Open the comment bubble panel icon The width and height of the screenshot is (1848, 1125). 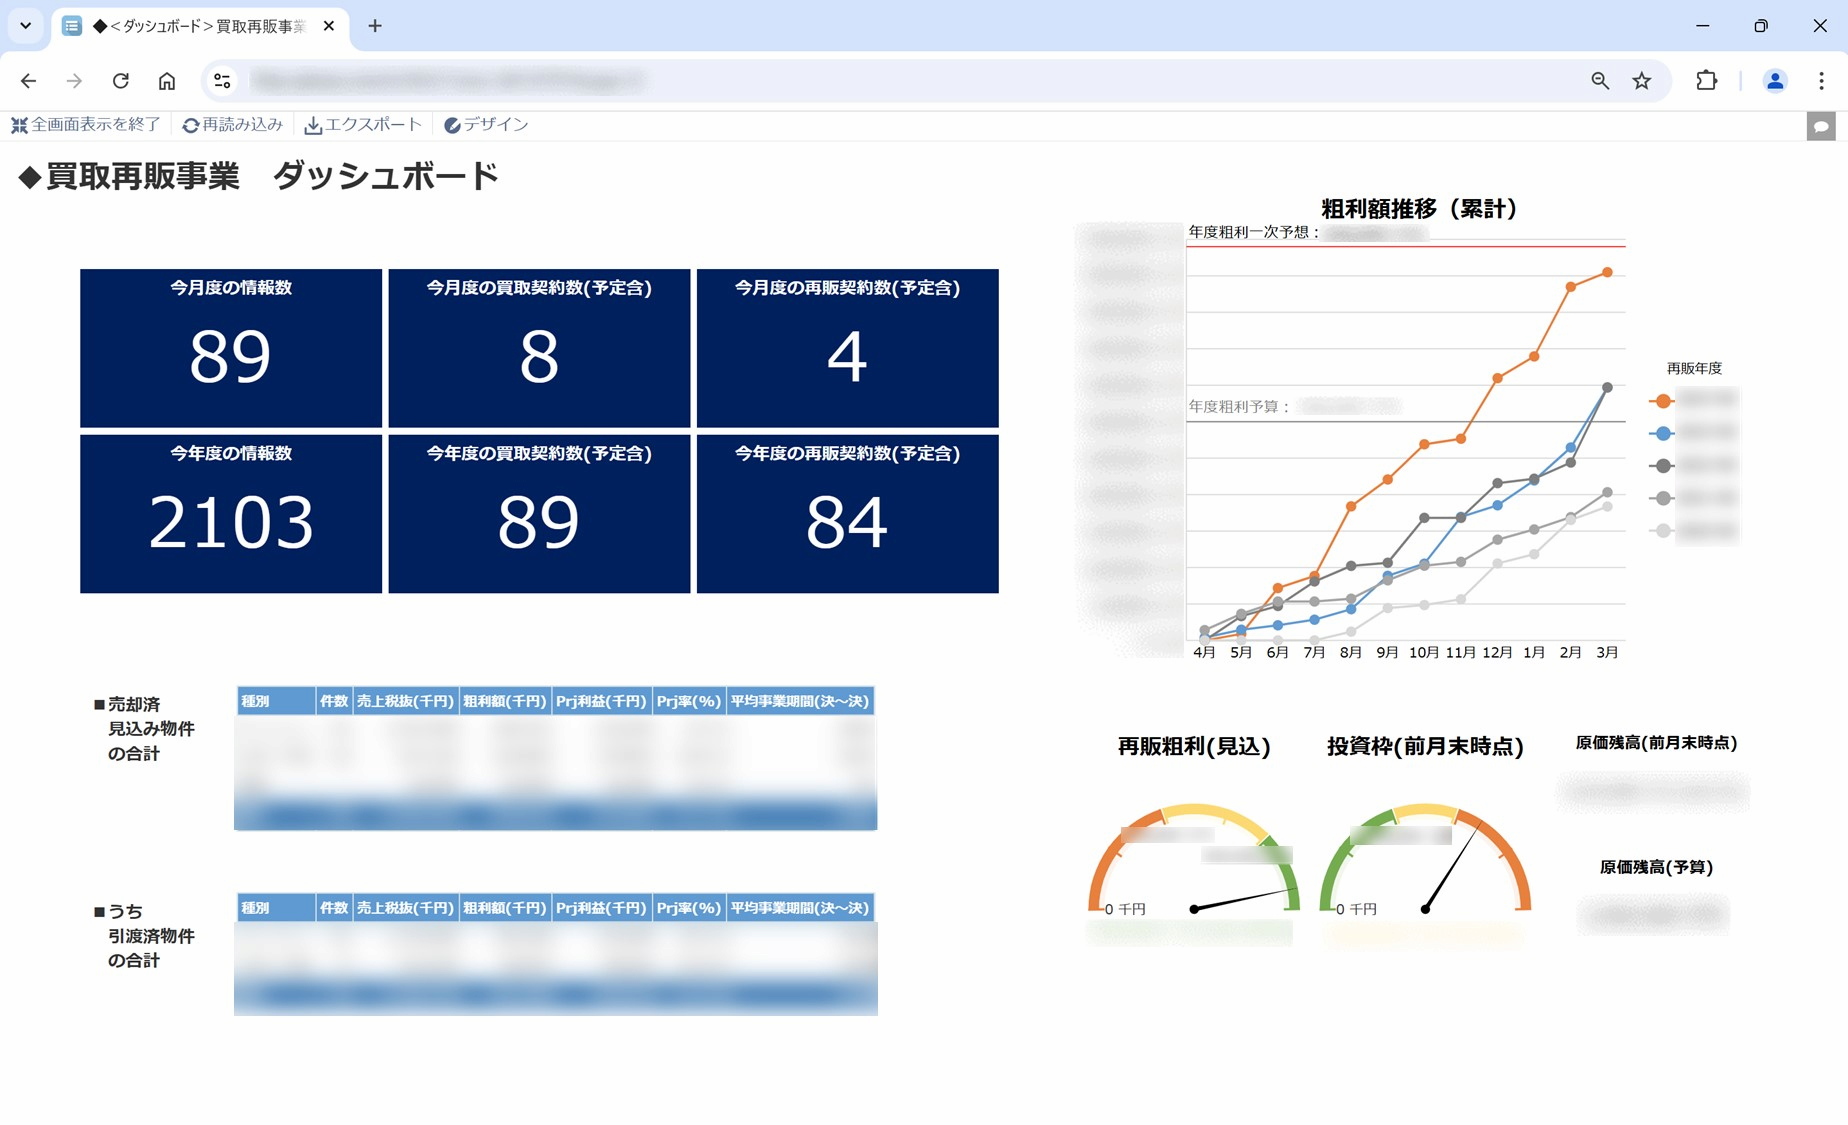(x=1820, y=127)
